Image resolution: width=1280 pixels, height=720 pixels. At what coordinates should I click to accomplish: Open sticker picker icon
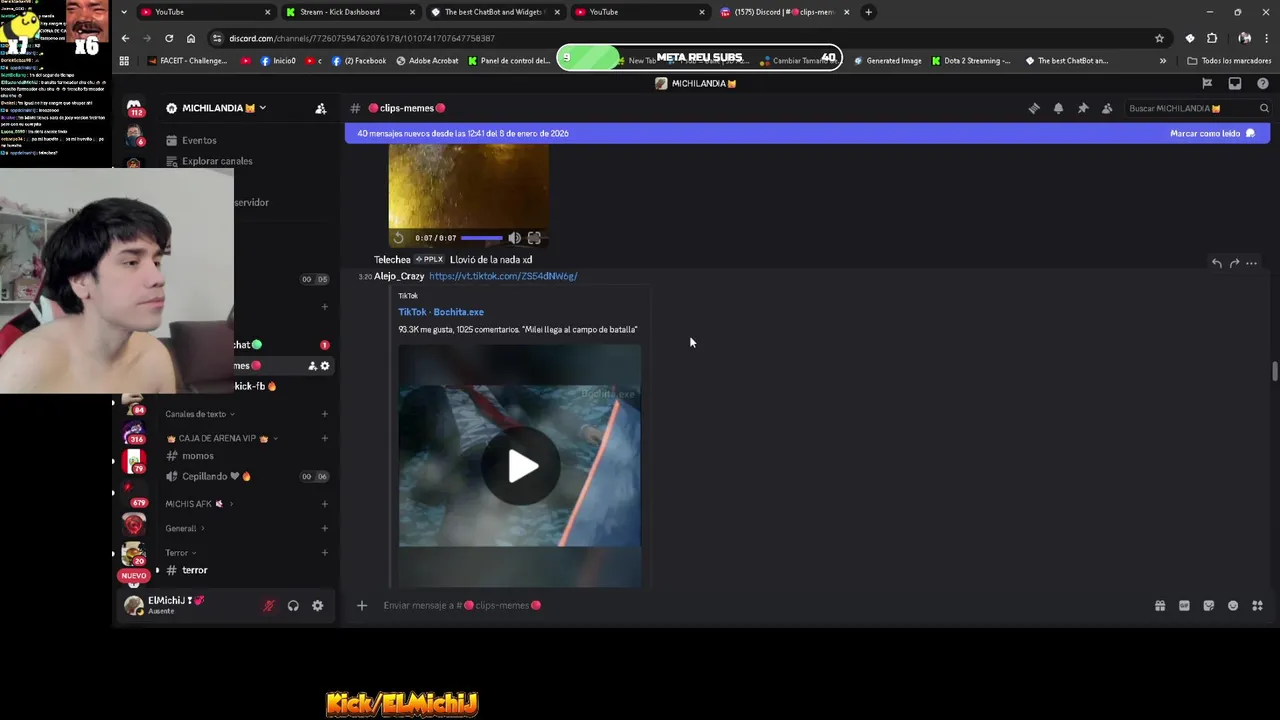pos(1208,605)
